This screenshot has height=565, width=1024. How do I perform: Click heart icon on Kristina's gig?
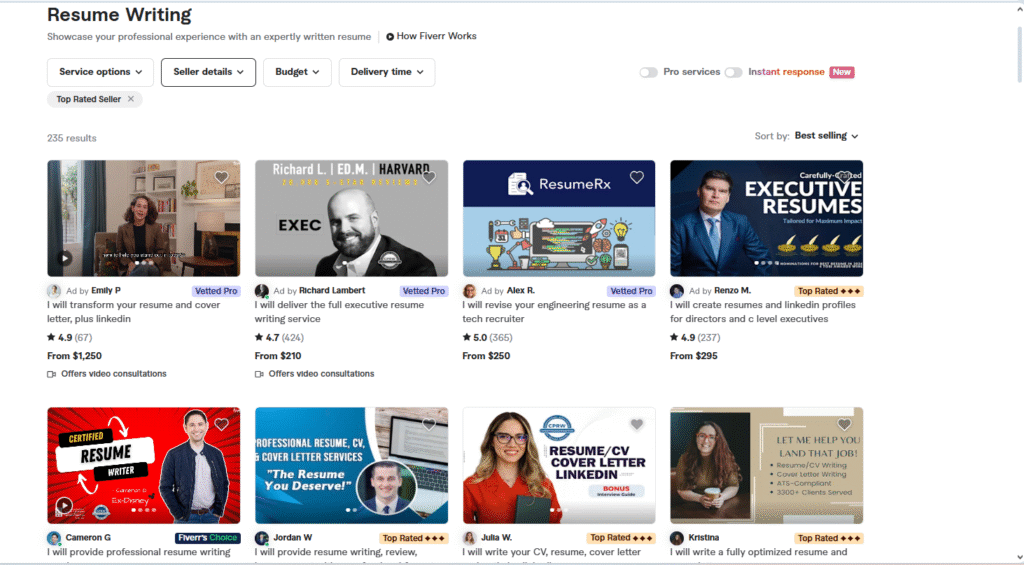click(844, 425)
